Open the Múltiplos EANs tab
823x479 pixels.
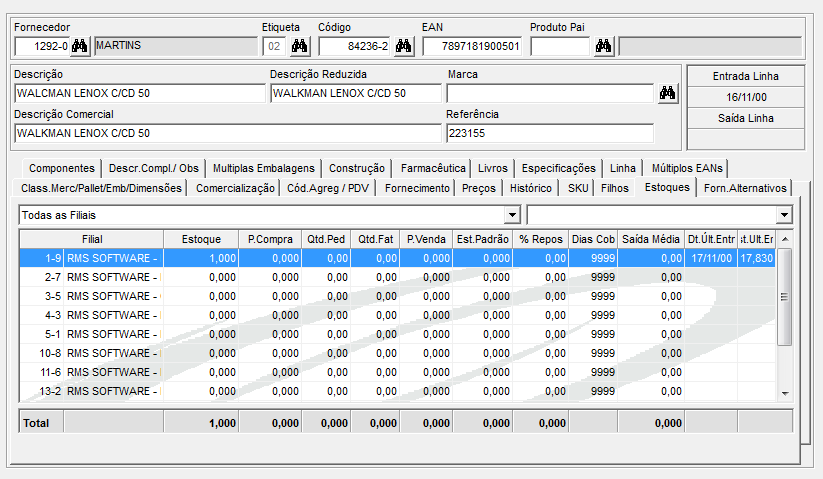pyautogui.click(x=687, y=168)
